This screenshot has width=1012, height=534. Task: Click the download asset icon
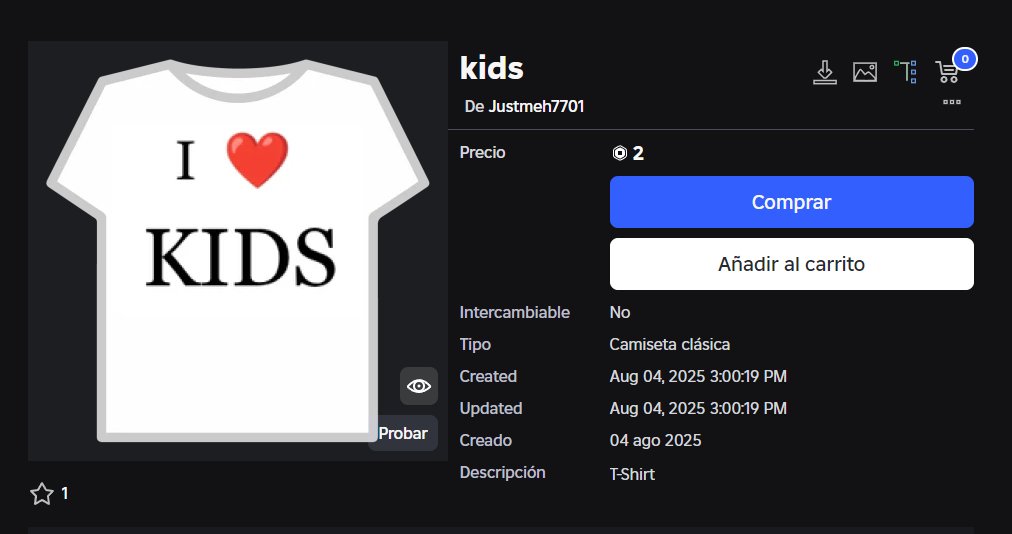824,72
